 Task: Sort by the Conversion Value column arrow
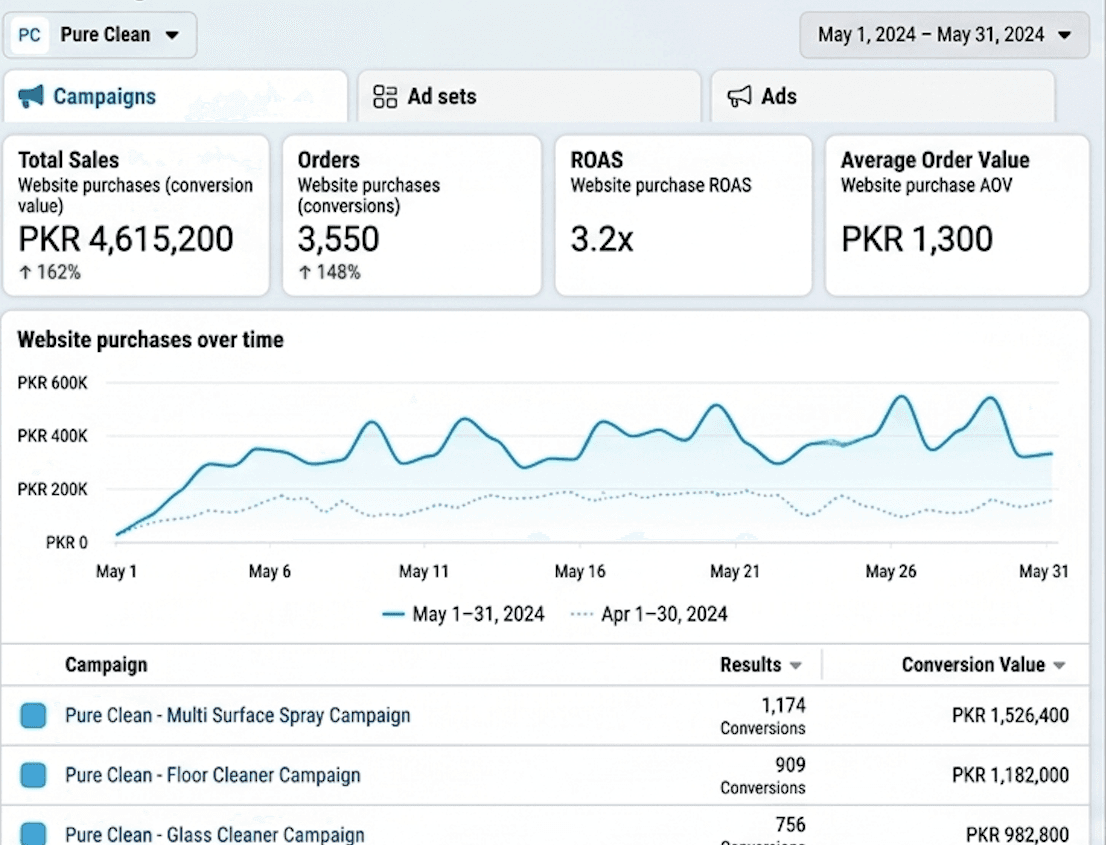[x=1059, y=666]
